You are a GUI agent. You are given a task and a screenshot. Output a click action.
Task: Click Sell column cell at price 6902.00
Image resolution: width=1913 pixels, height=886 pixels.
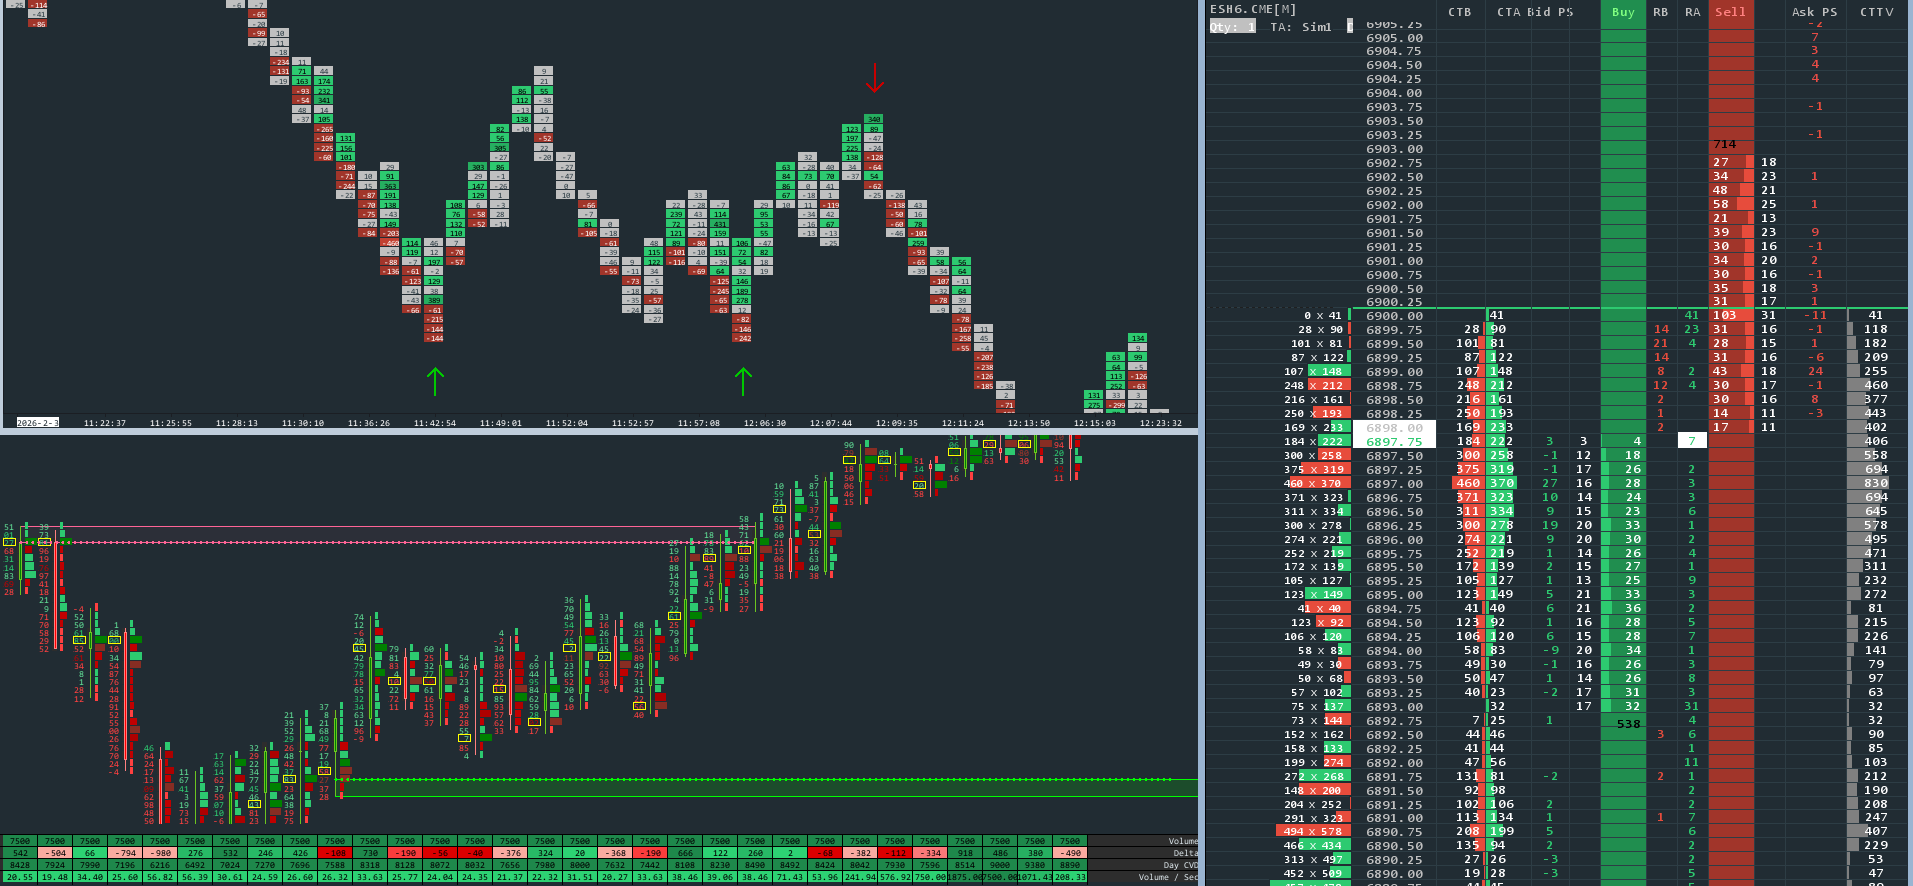[1731, 204]
